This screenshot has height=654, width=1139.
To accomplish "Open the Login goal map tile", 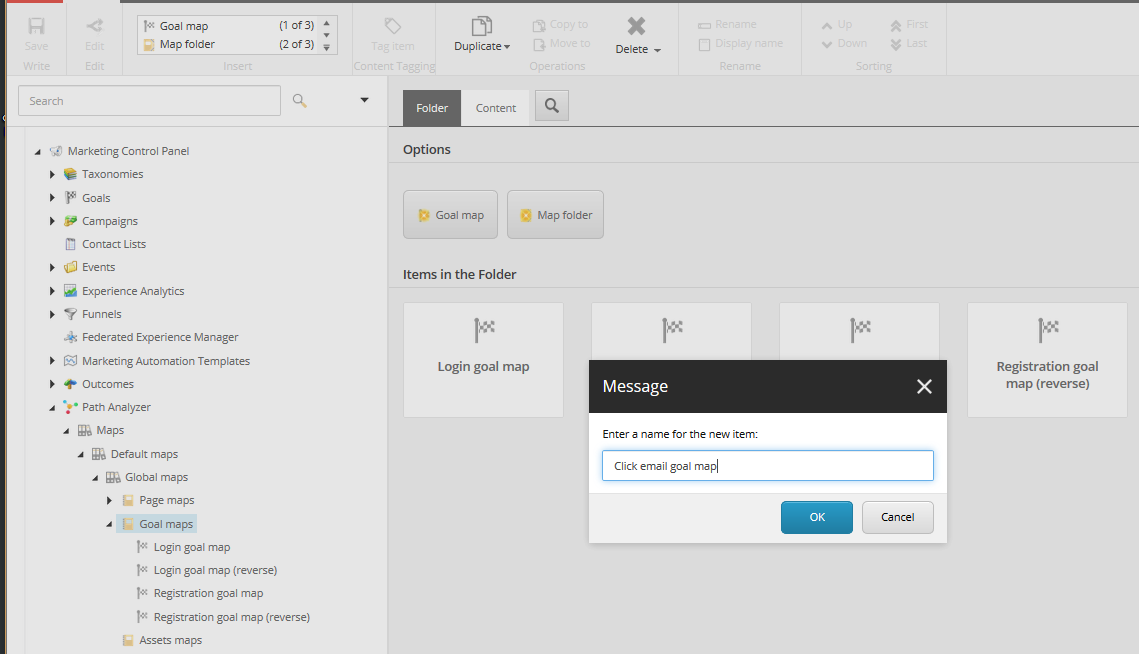I will pyautogui.click(x=483, y=360).
